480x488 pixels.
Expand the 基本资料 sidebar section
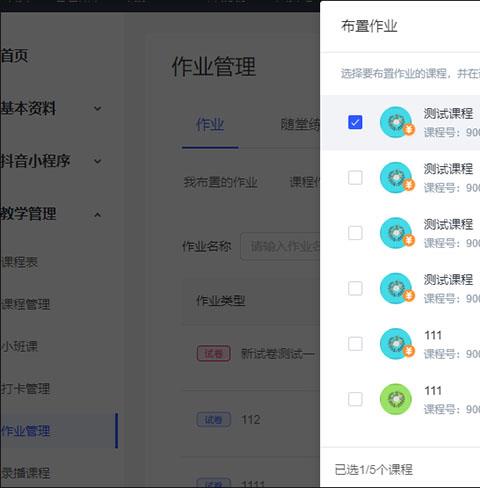[97, 108]
